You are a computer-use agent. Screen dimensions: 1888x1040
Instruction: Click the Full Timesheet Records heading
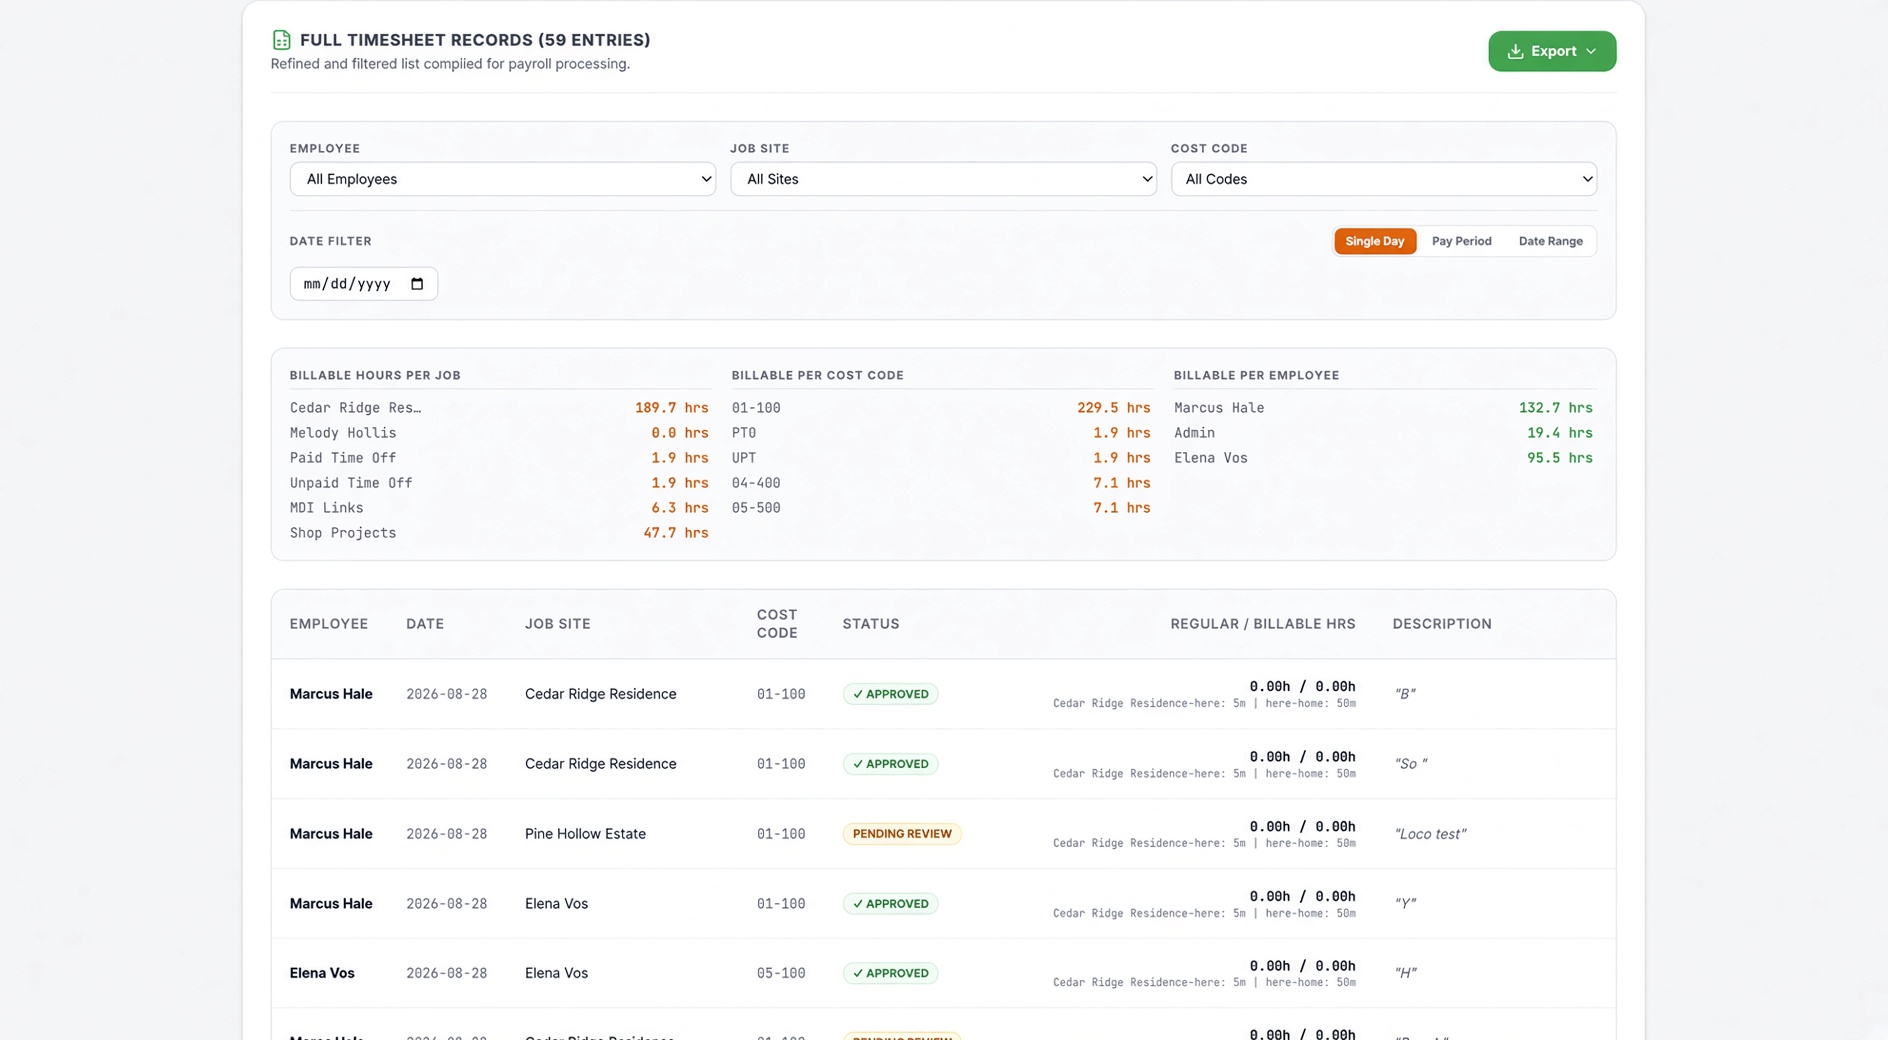pos(475,40)
